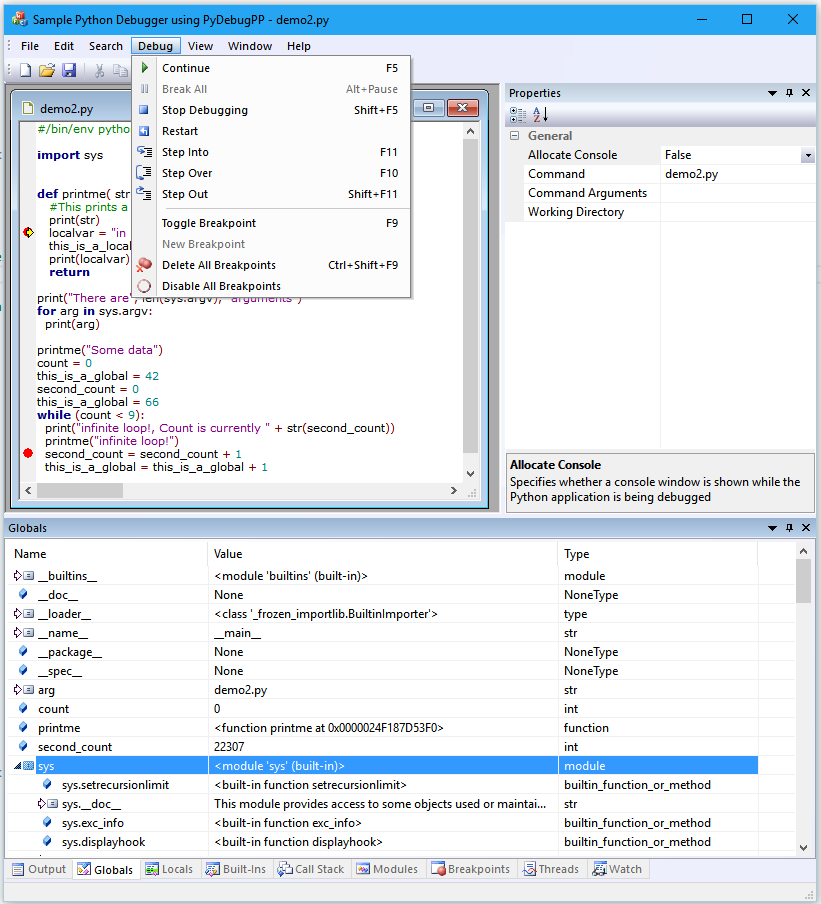
Task: Switch to the Threads tab
Action: pos(551,869)
